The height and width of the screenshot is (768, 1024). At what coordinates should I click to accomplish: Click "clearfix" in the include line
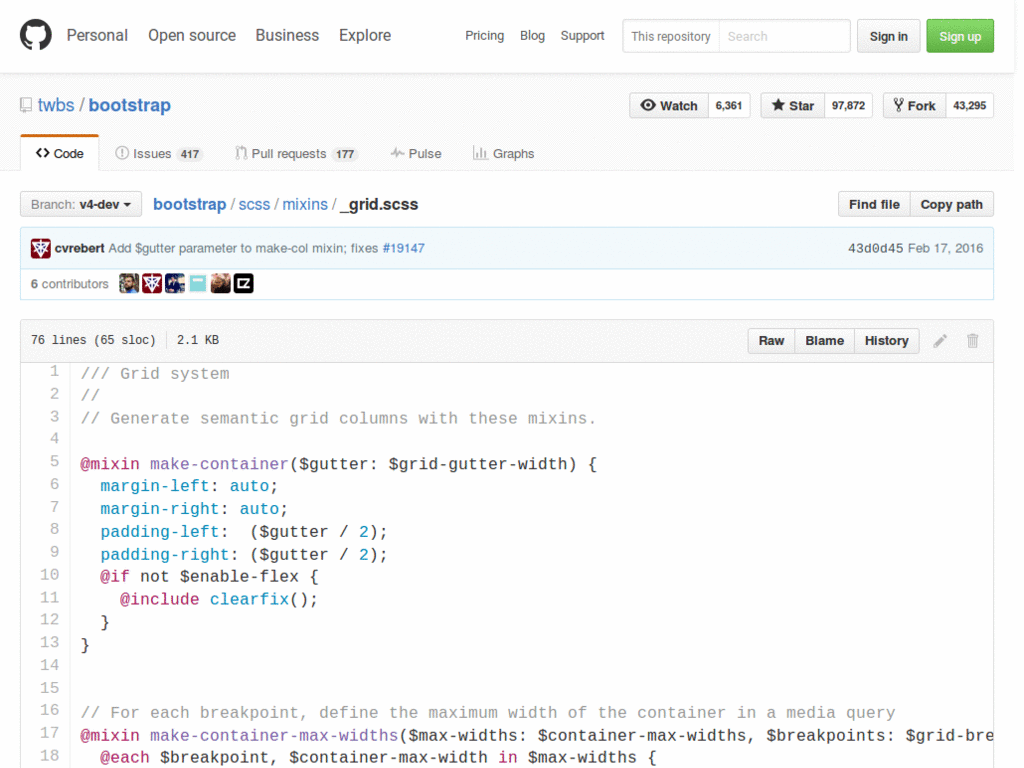(249, 600)
